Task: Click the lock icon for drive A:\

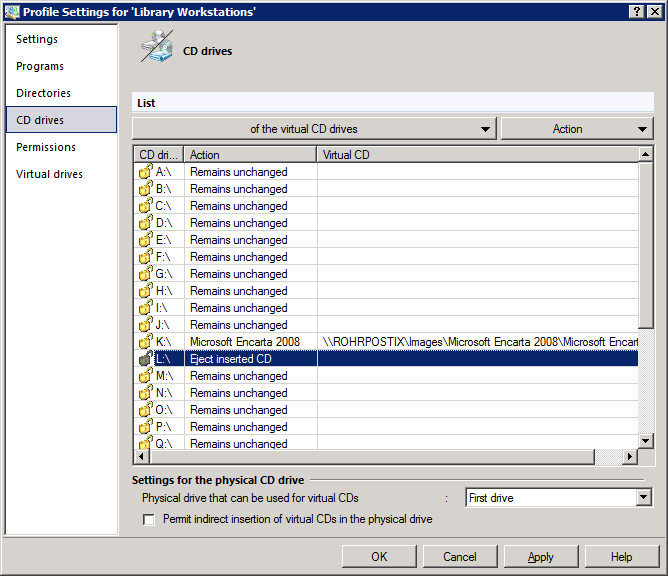Action: point(145,171)
